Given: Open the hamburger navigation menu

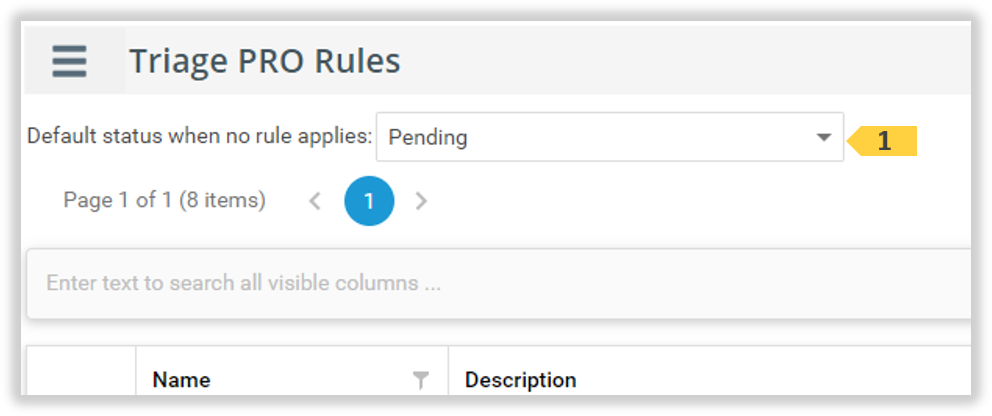Looking at the screenshot, I should coord(70,62).
